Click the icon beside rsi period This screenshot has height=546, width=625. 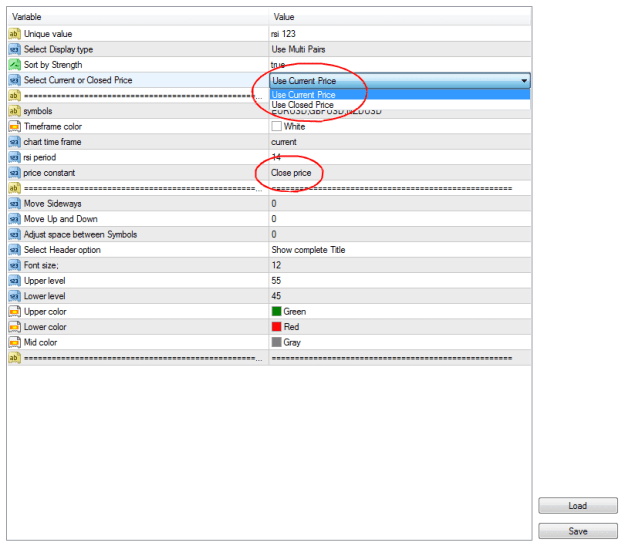pyautogui.click(x=14, y=157)
